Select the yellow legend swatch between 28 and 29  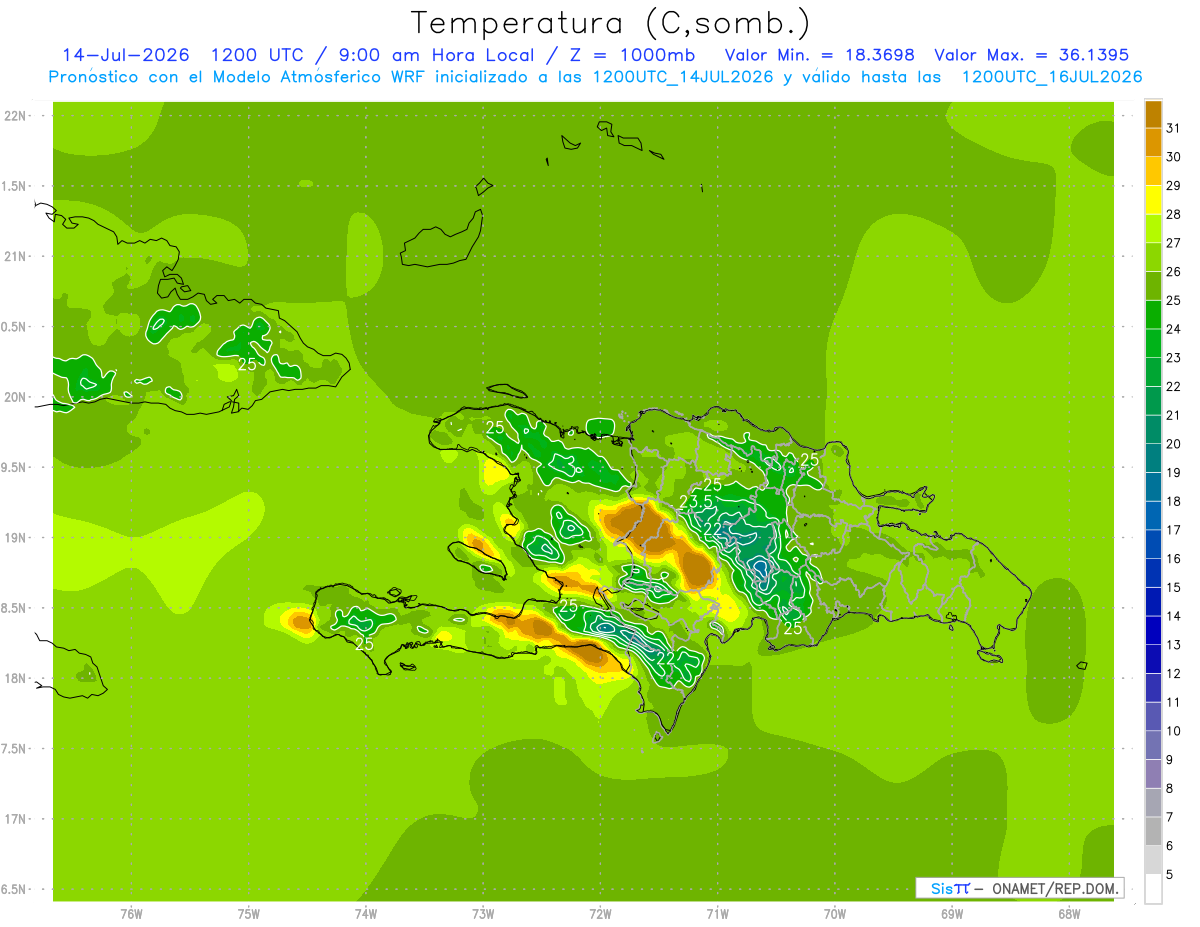click(1153, 199)
